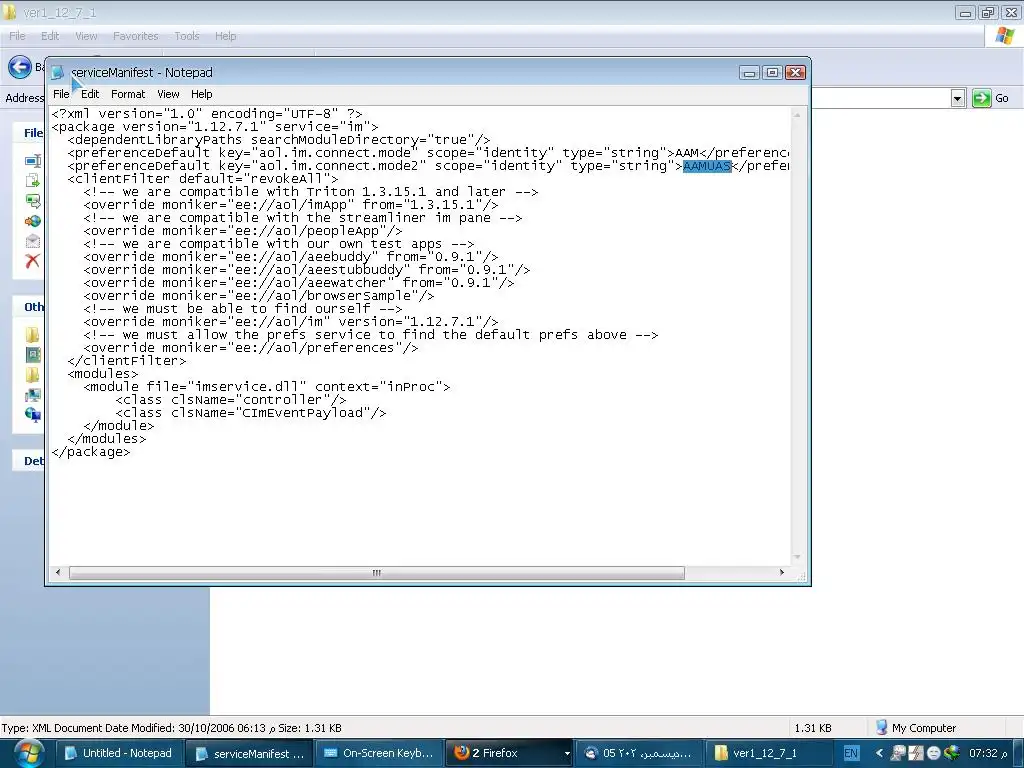Click Notepad's scroll right arrow
Screen dimensions: 1024x768
782,573
